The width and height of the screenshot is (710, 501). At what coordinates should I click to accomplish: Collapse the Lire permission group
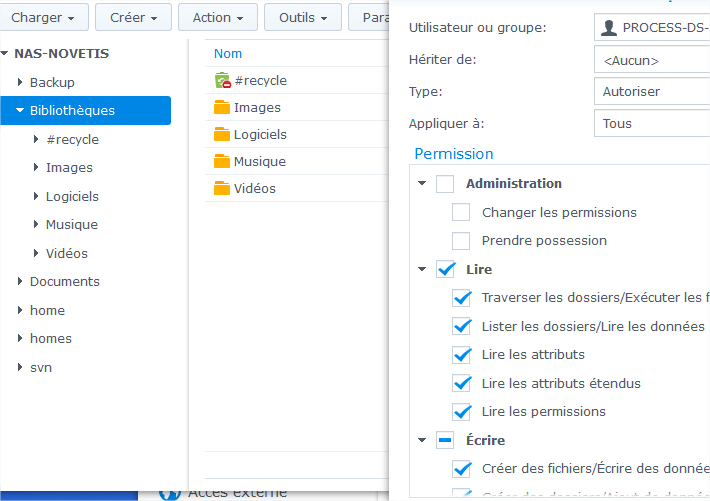tap(422, 269)
